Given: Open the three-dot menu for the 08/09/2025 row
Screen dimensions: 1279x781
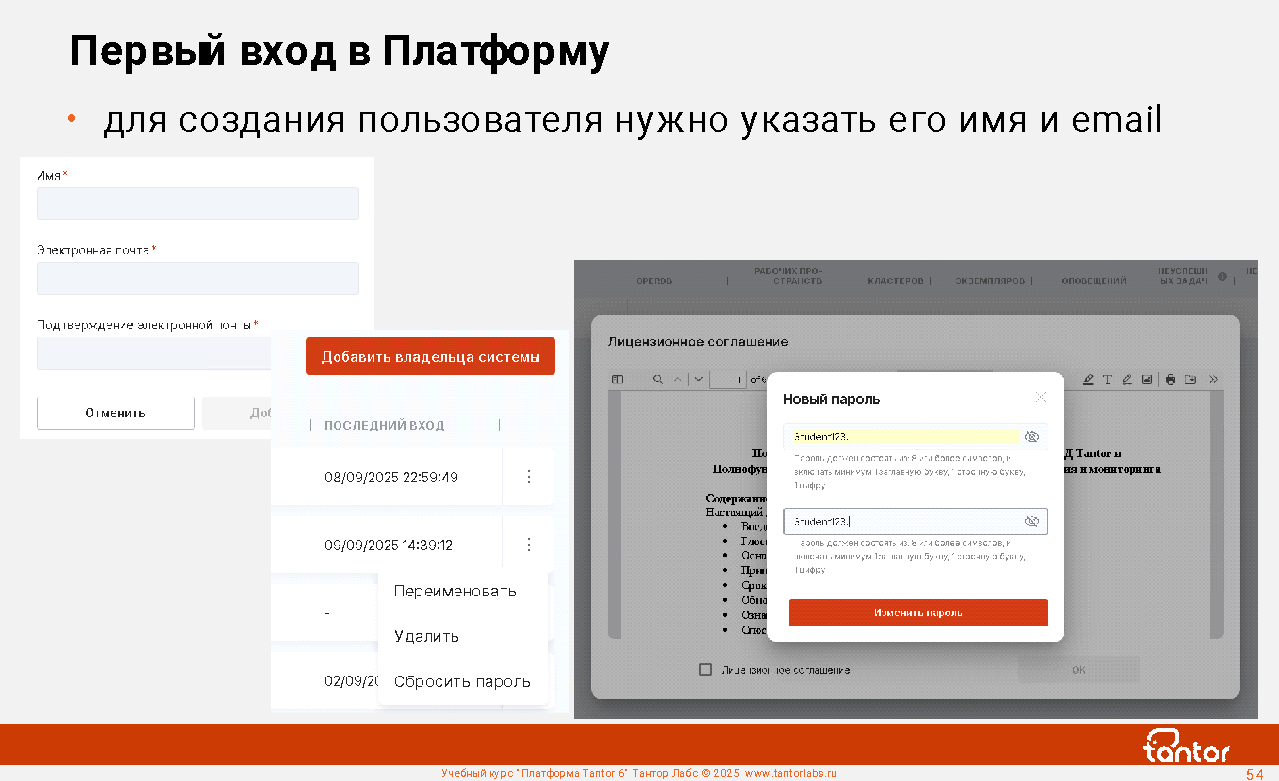Looking at the screenshot, I should pyautogui.click(x=529, y=477).
